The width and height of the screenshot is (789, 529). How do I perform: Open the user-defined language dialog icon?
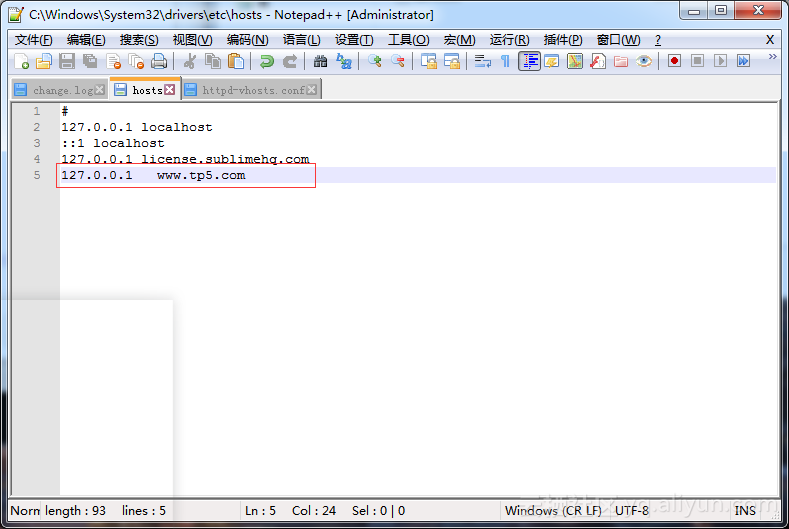pos(552,61)
